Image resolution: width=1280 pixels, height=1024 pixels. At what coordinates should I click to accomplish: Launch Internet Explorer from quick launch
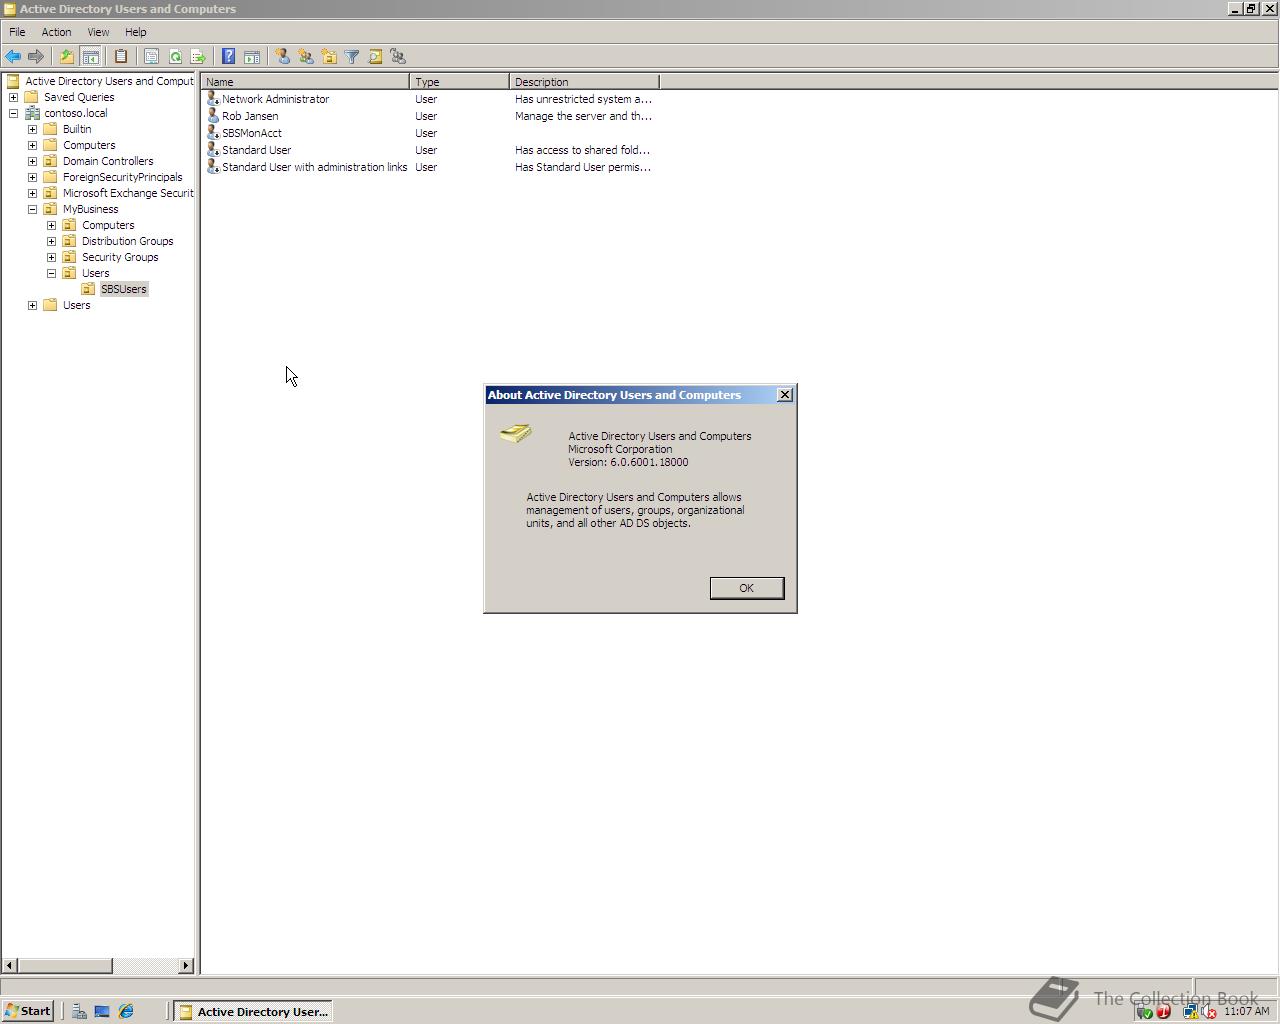pyautogui.click(x=126, y=1012)
